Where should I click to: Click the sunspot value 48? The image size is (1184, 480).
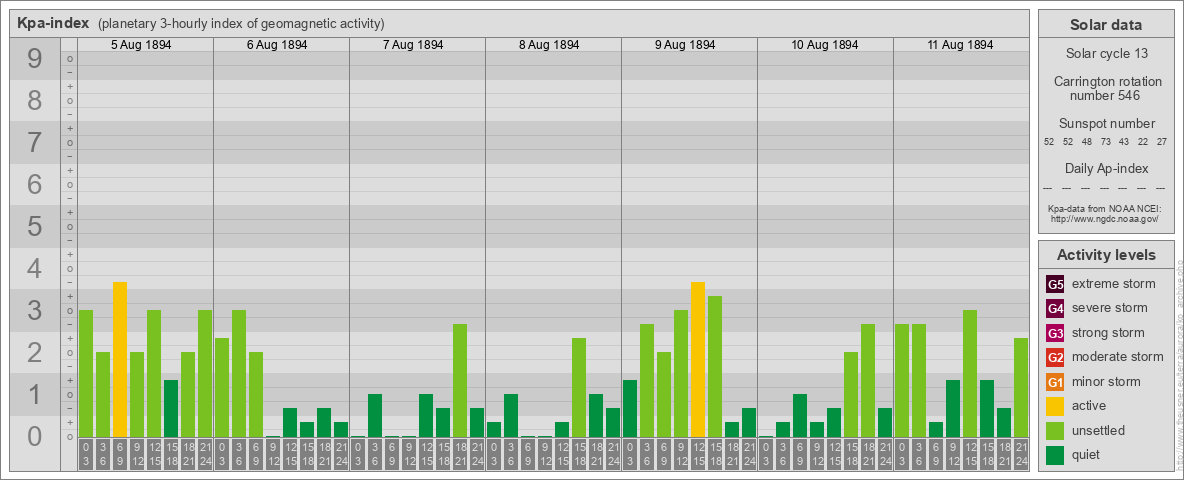[1087, 142]
